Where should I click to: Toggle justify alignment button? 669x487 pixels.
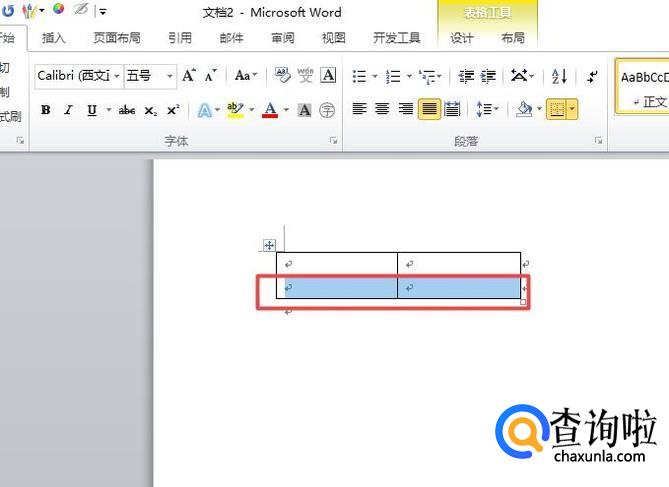pyautogui.click(x=429, y=109)
